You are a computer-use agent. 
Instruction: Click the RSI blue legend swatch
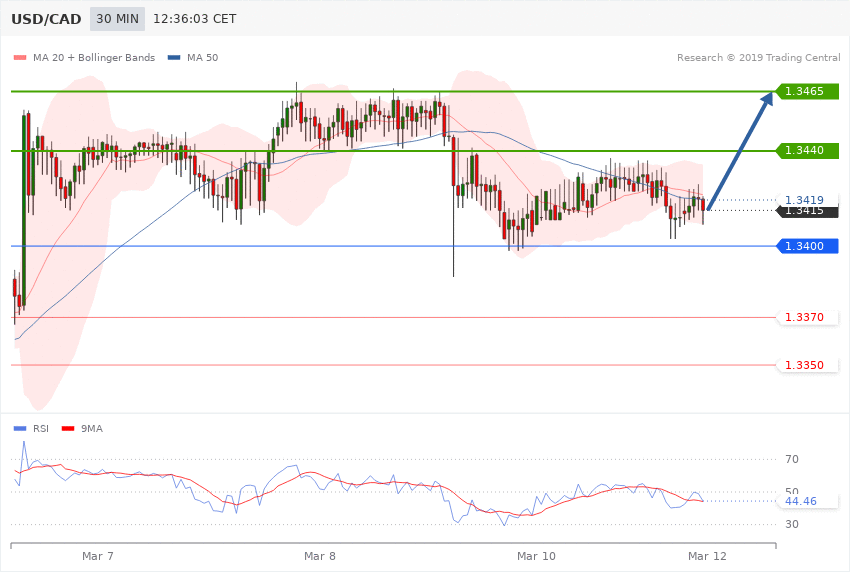[20, 429]
